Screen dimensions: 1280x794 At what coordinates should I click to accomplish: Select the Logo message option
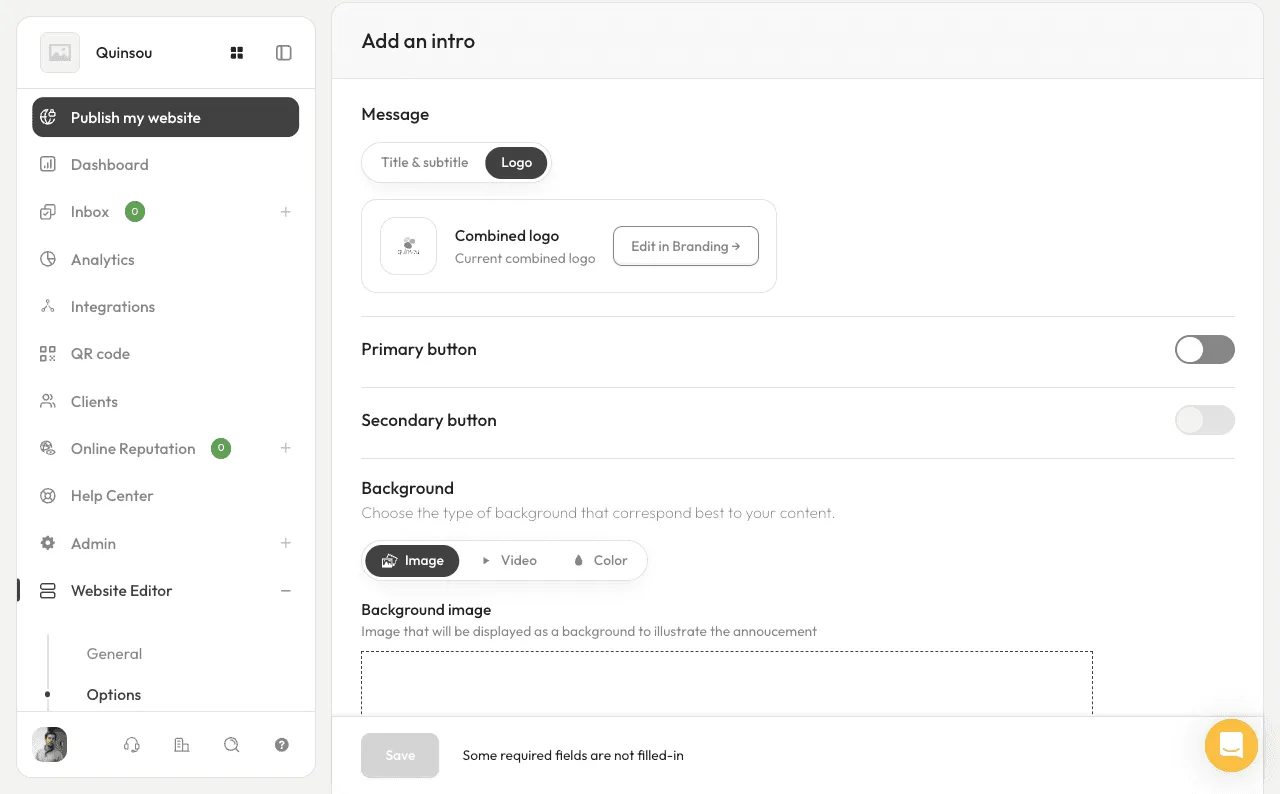coord(516,163)
